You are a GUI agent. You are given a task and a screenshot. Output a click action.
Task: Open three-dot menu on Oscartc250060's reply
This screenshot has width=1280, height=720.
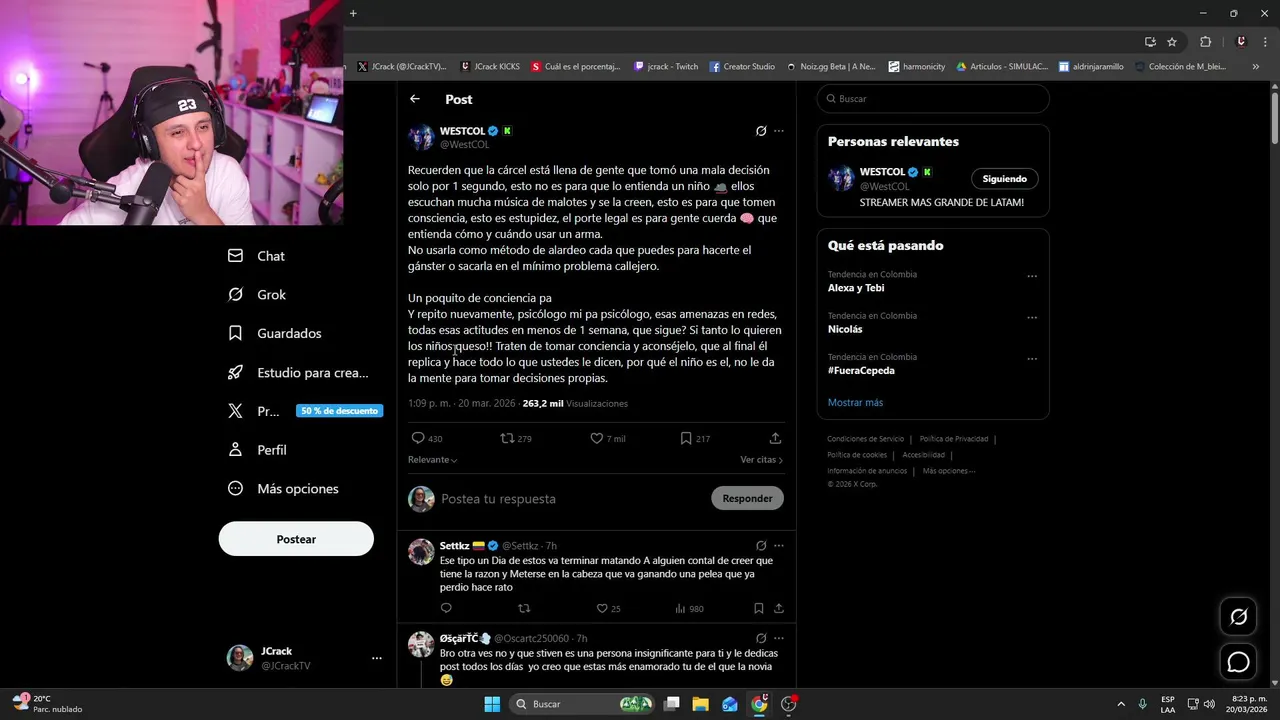coord(779,638)
